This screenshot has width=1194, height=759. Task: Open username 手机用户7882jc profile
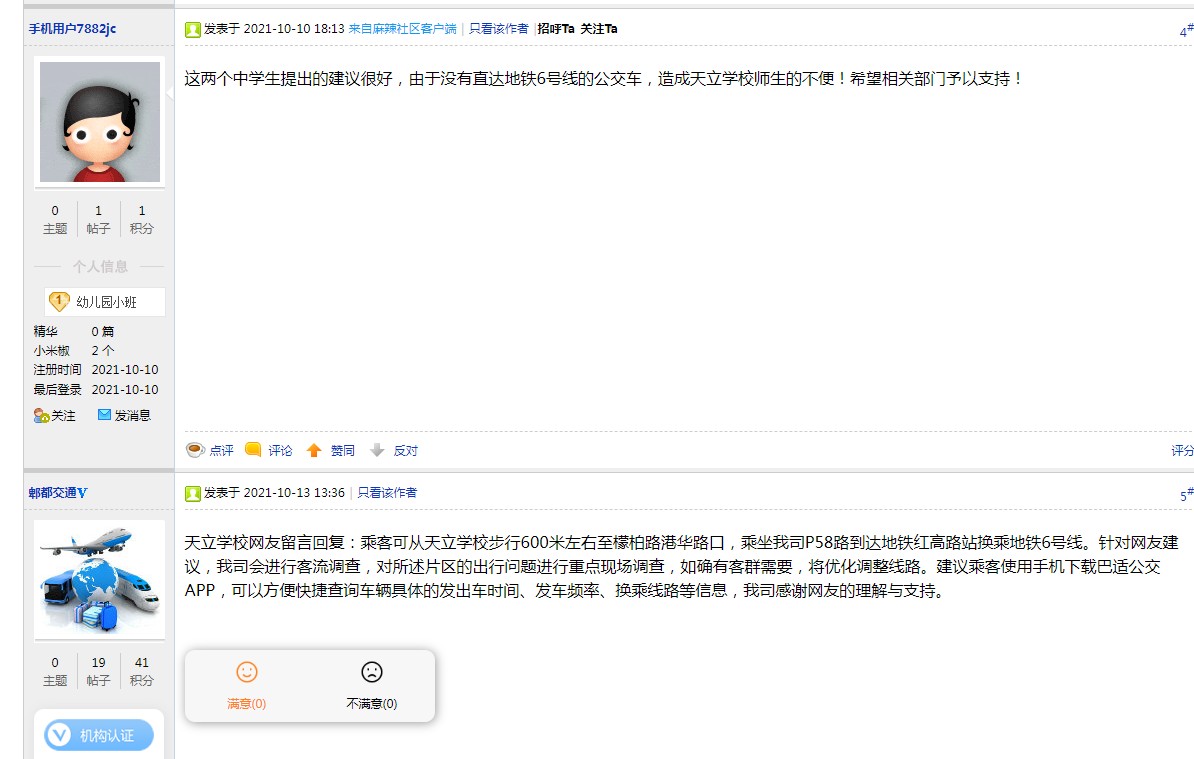[x=72, y=29]
